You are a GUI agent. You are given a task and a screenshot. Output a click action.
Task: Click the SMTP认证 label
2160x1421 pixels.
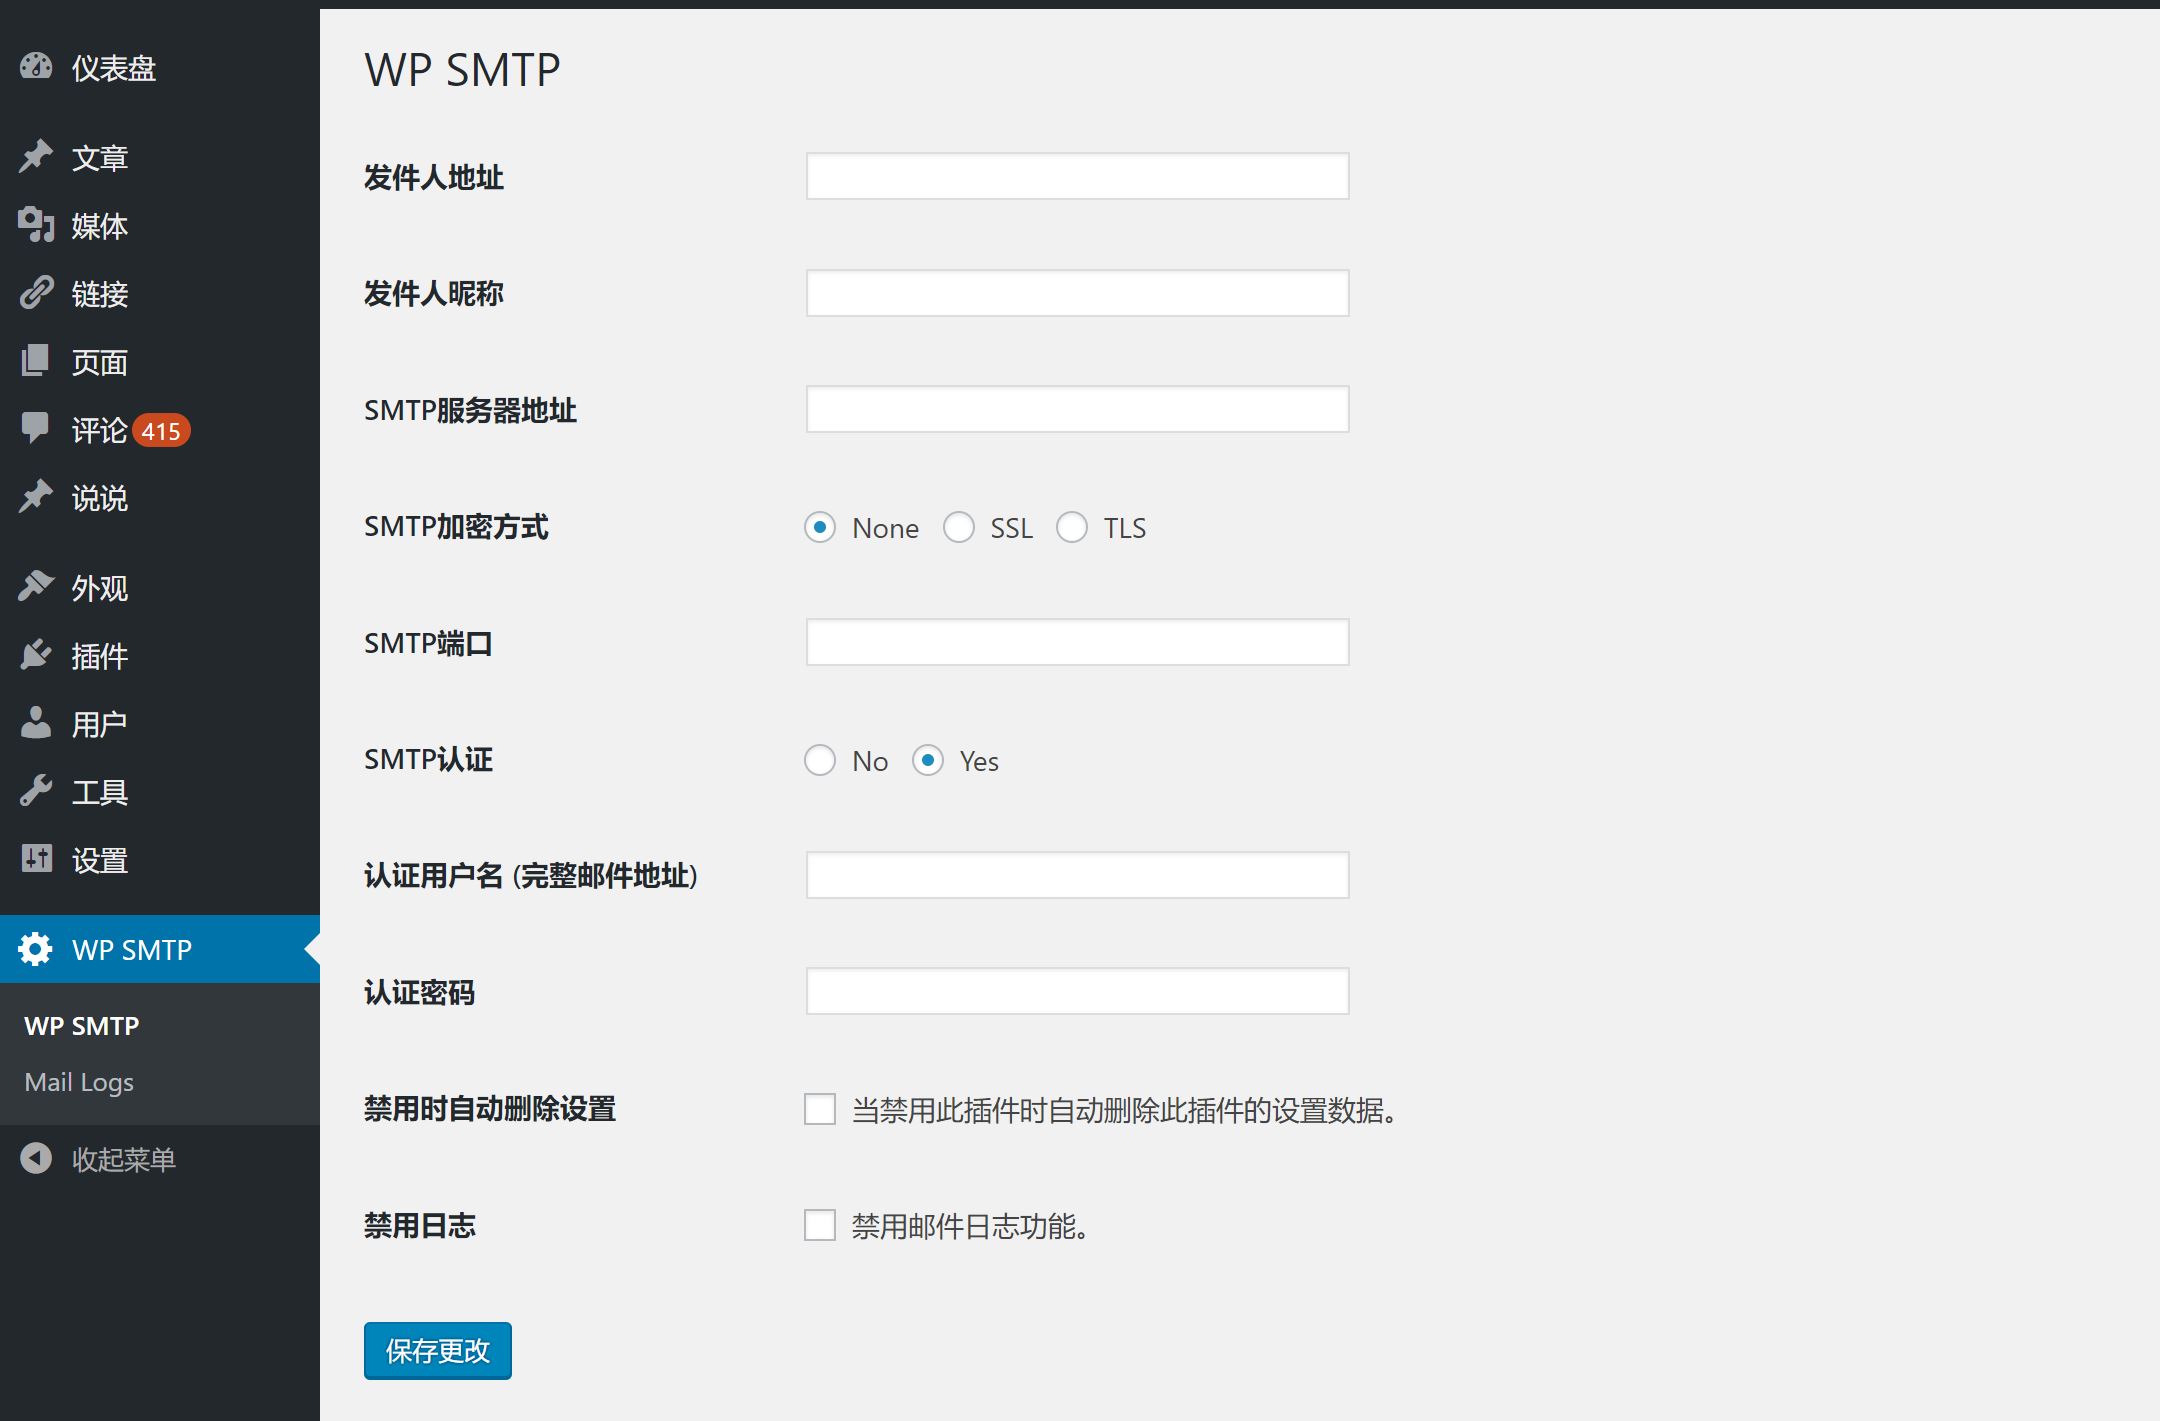point(428,760)
